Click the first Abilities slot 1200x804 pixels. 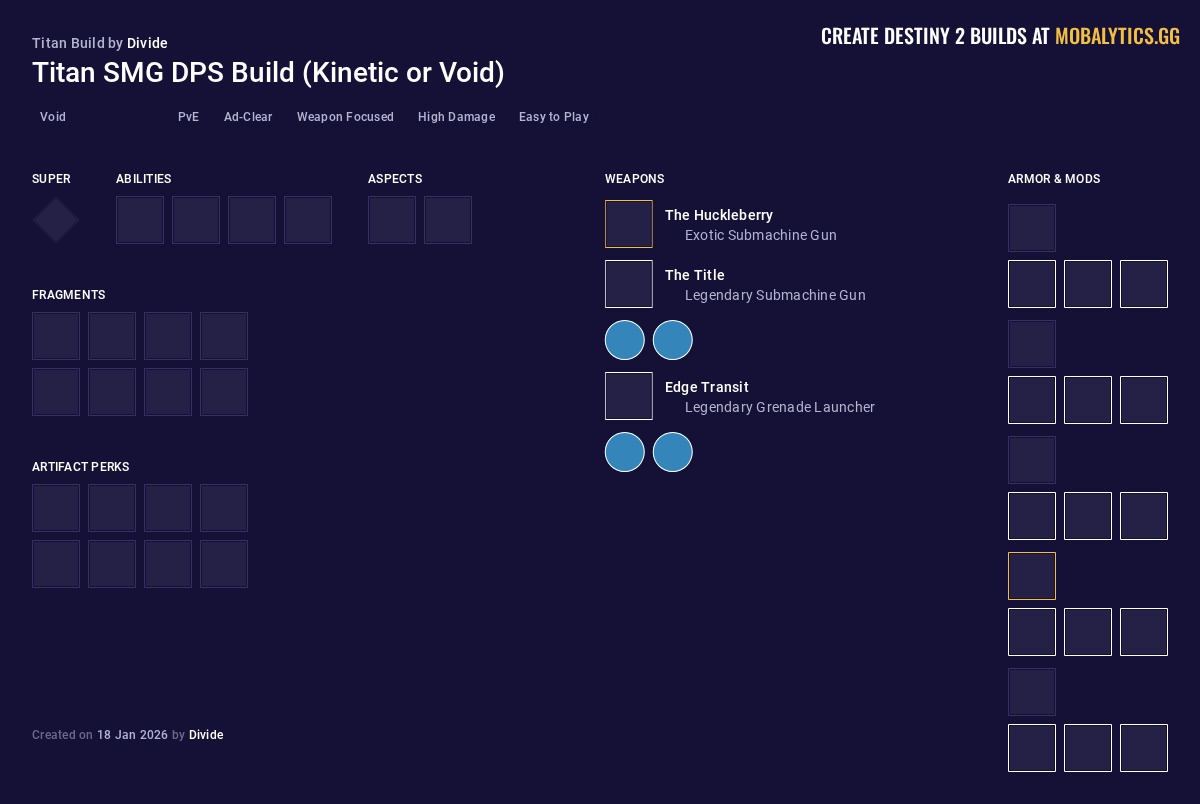click(140, 220)
